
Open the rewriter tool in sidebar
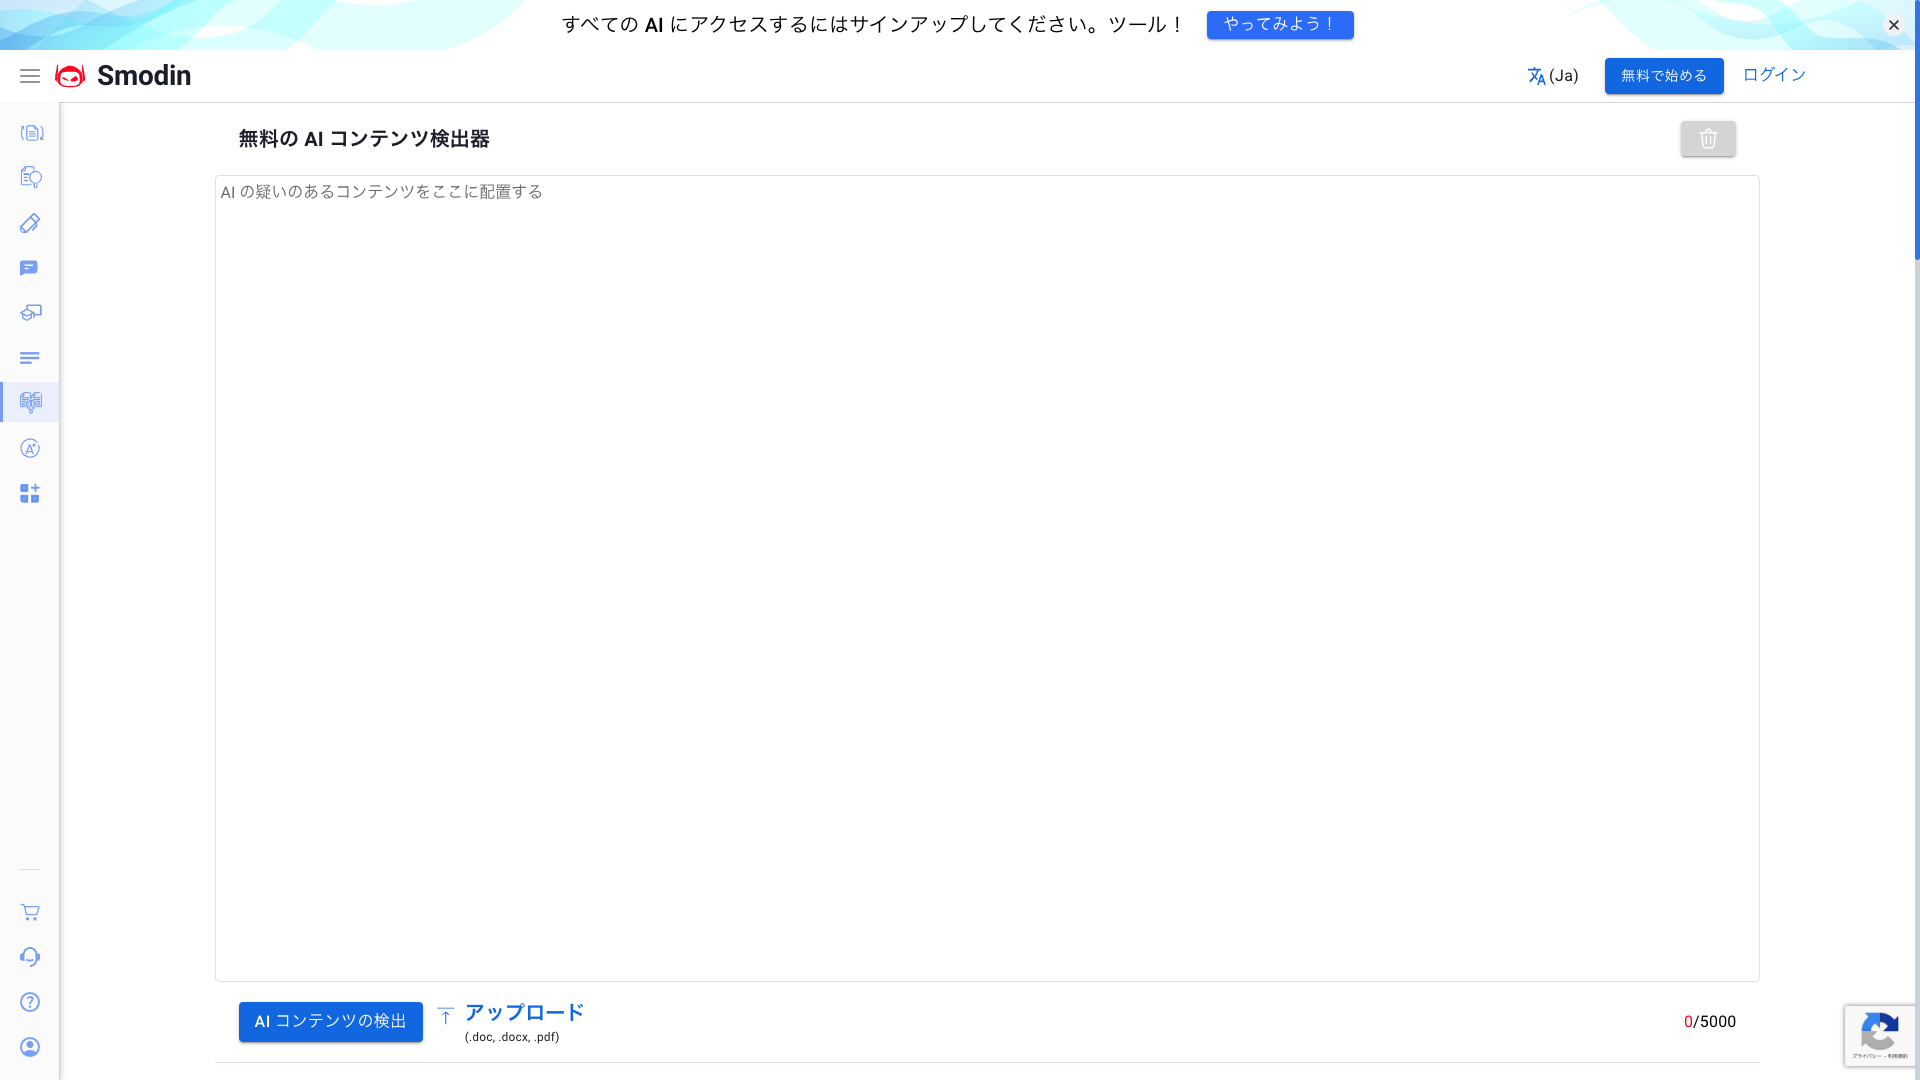click(31, 133)
